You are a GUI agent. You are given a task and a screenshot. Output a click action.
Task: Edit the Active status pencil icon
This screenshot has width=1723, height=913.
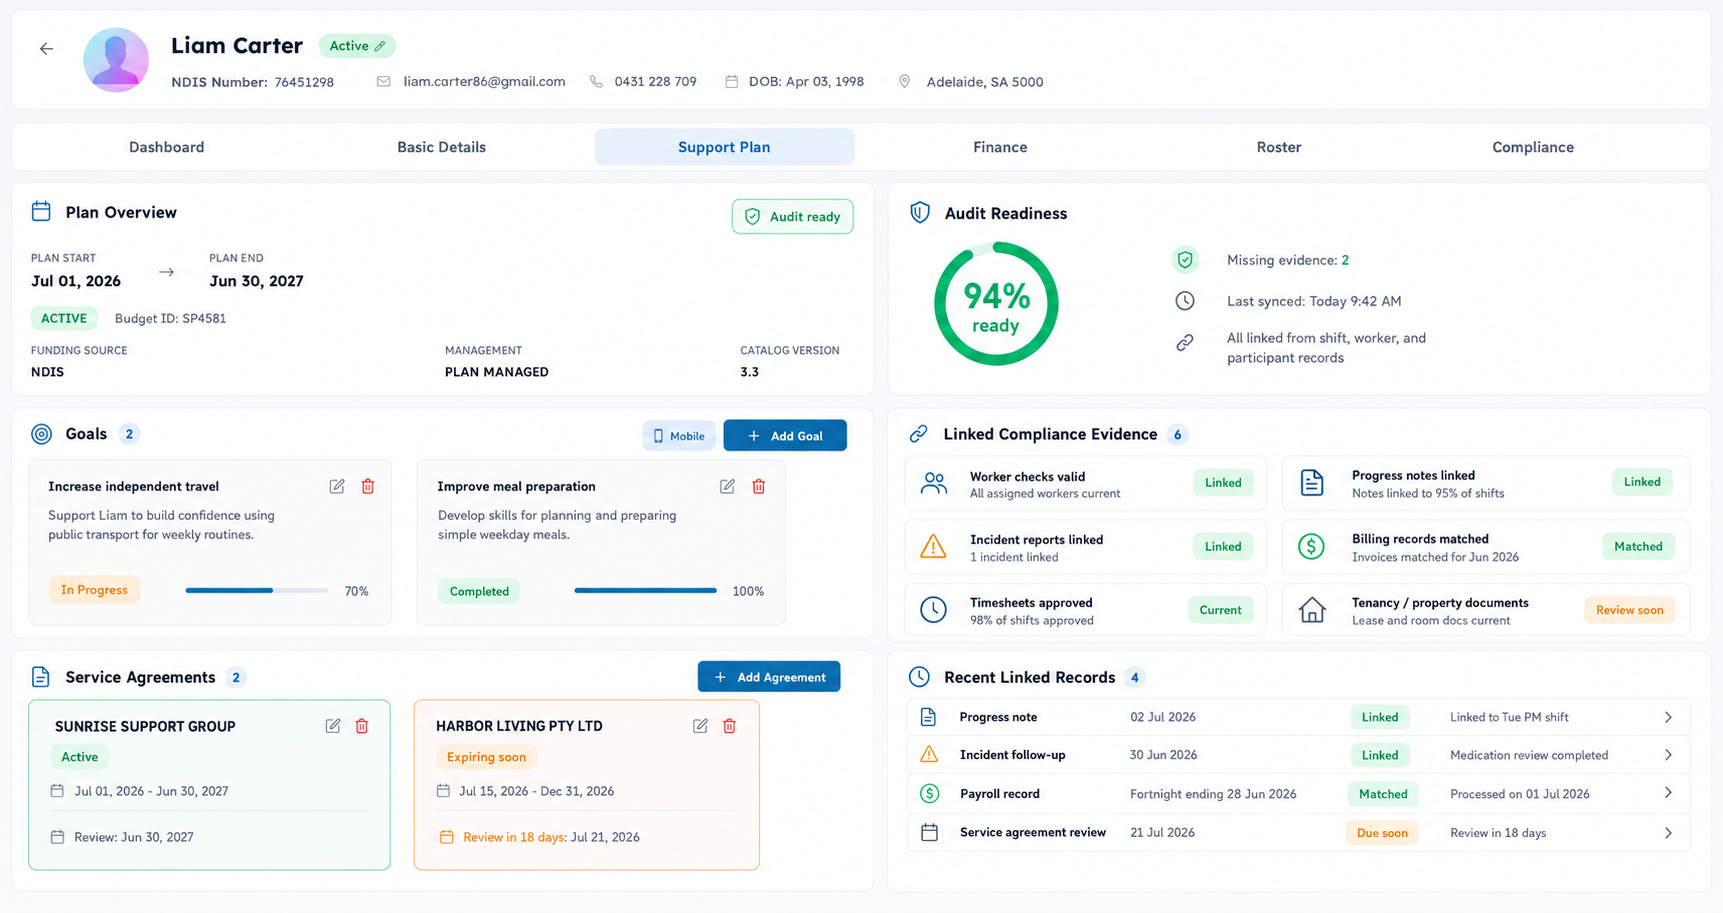(x=380, y=46)
